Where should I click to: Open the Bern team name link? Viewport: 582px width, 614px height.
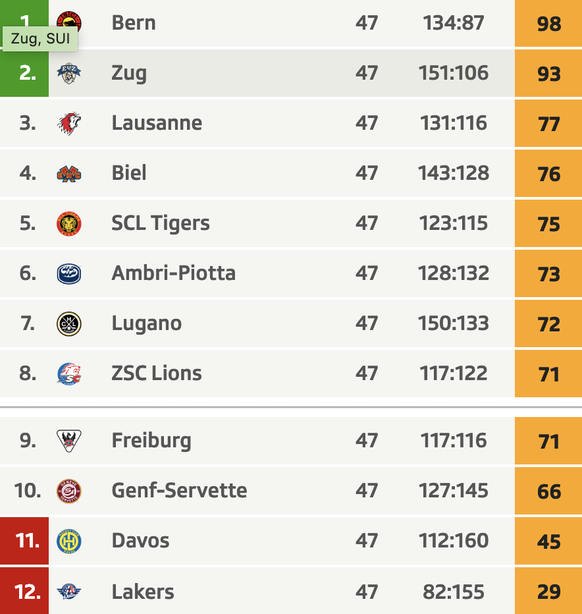[134, 23]
